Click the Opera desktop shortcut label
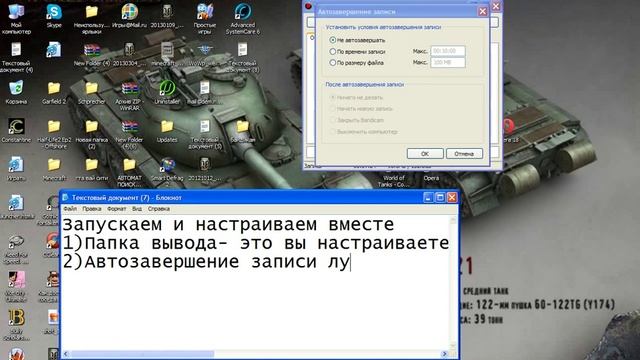Image resolution: width=640 pixels, height=360 pixels. pyautogui.click(x=431, y=178)
